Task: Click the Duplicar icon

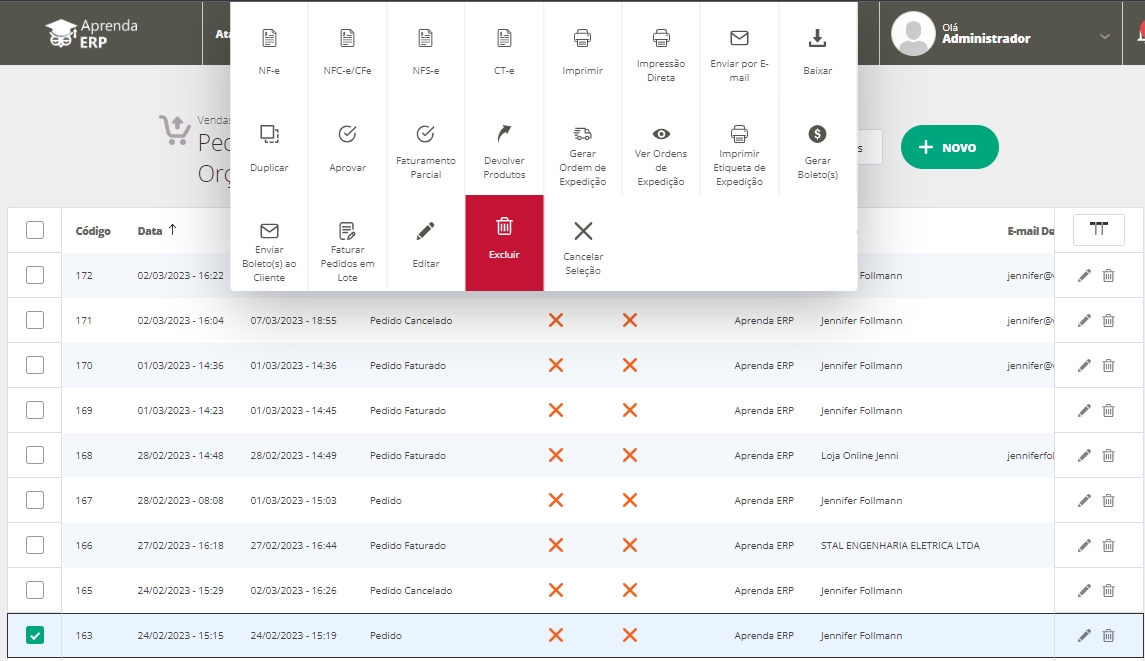Action: 269,134
